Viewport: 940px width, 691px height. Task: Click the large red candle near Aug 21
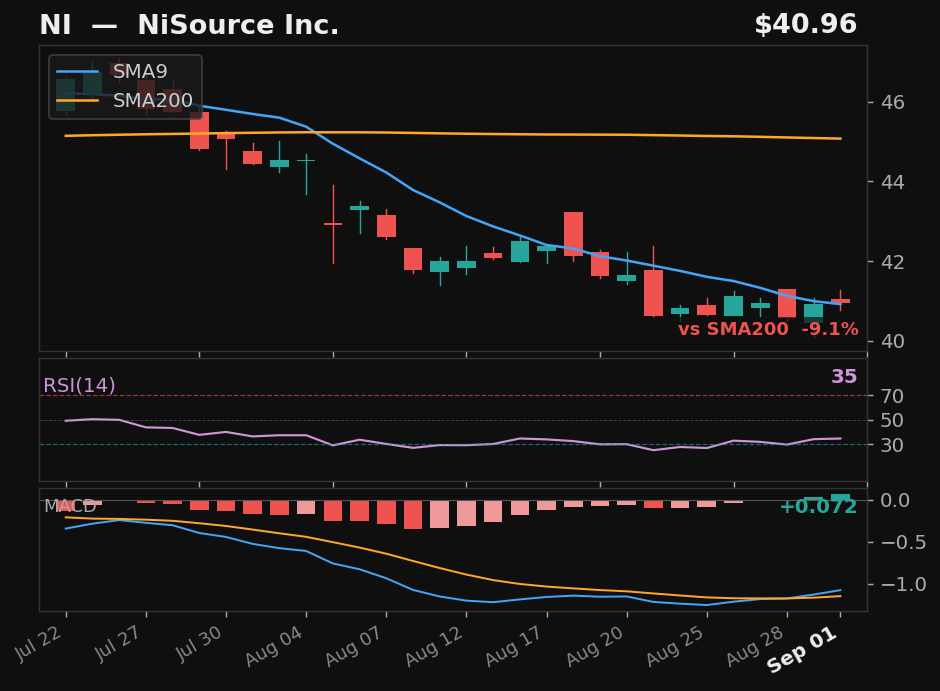coord(653,292)
